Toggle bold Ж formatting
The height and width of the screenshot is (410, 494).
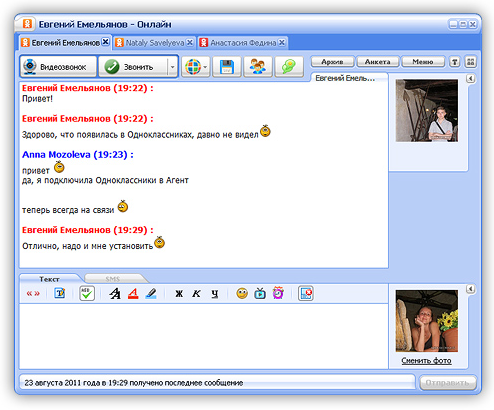click(179, 294)
